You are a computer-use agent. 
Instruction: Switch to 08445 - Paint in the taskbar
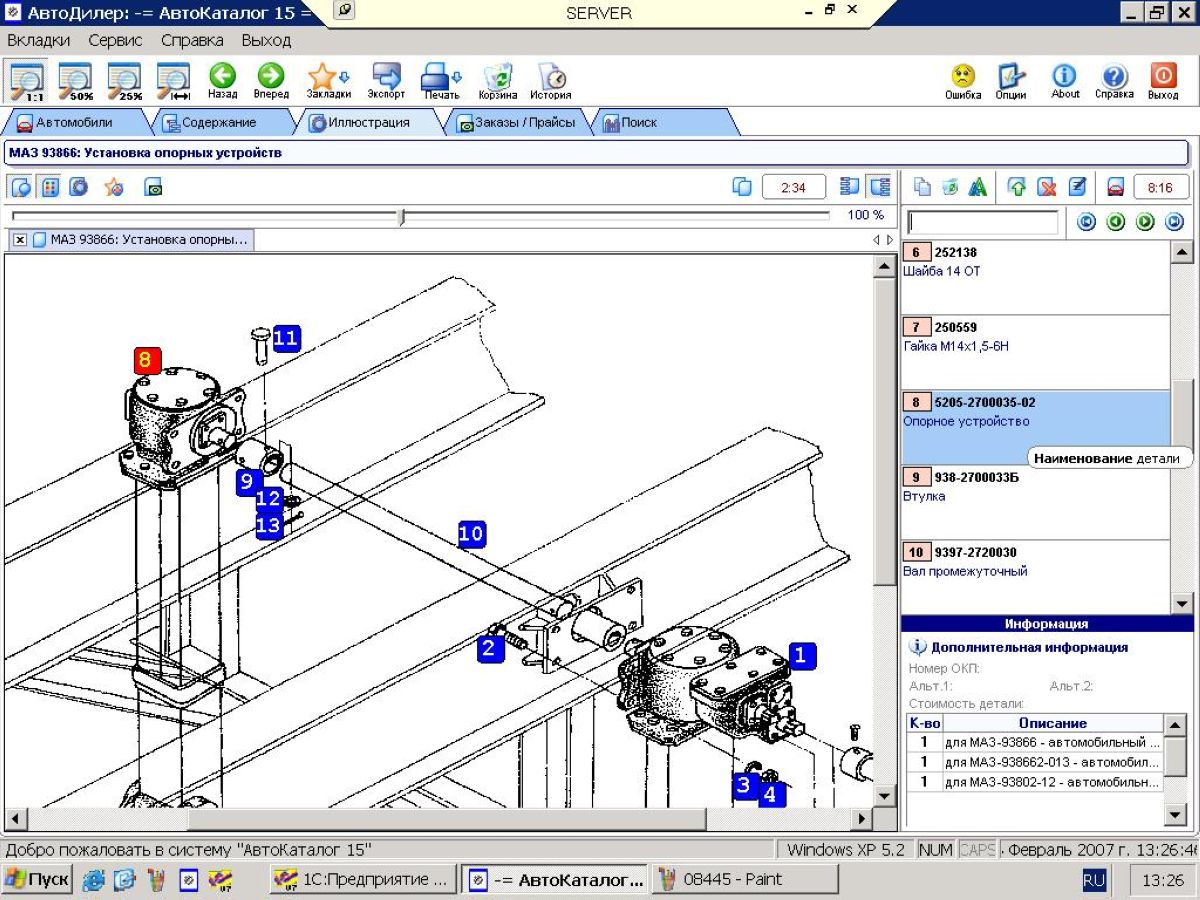point(745,880)
